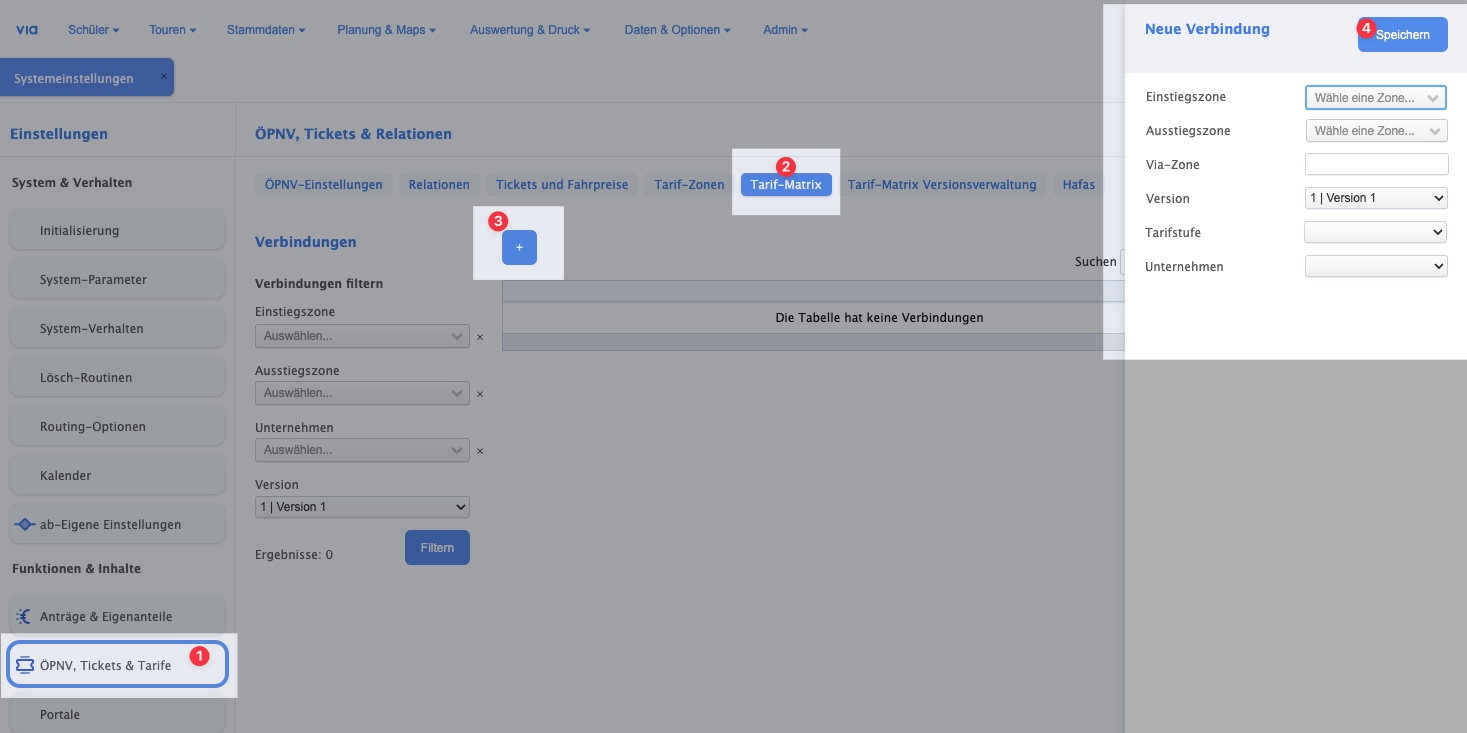Close the Systemeinstellungen tab
The image size is (1467, 733).
point(164,76)
